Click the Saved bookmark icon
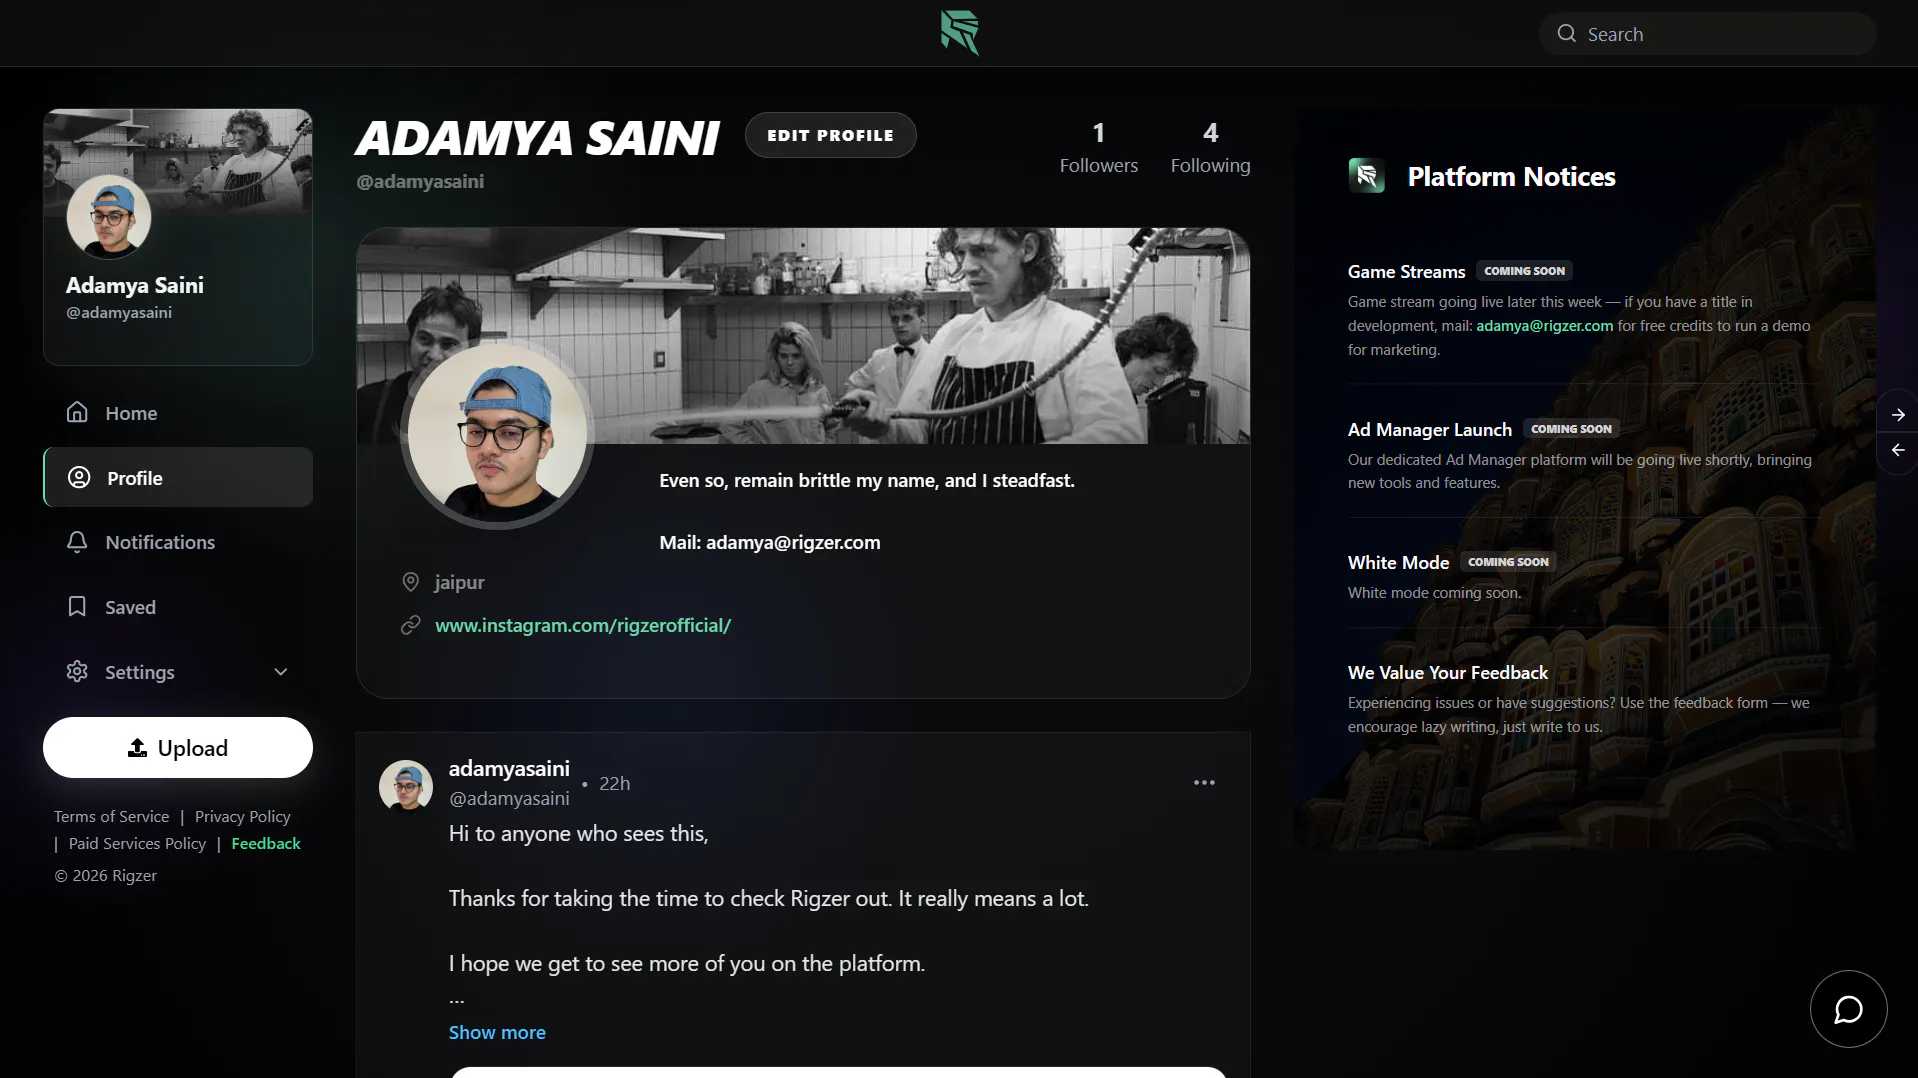 coord(77,606)
